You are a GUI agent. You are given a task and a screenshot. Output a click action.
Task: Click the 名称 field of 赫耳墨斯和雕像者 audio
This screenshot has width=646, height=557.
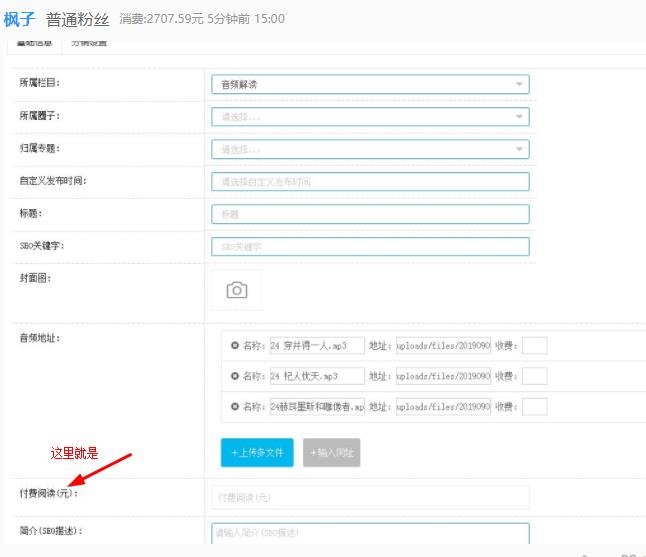(x=317, y=407)
